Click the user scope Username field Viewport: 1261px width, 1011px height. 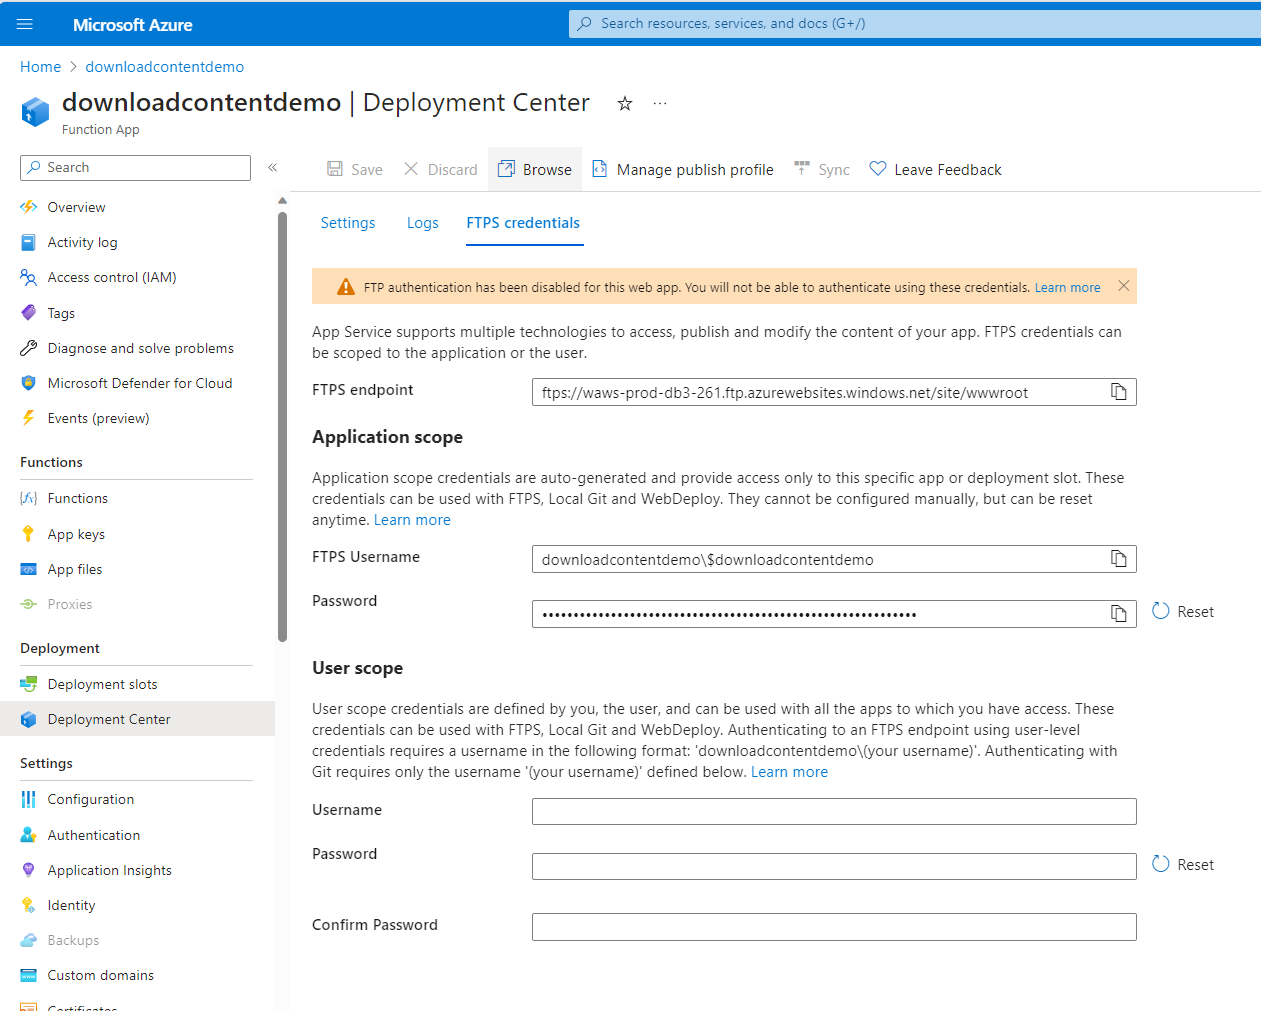click(834, 811)
